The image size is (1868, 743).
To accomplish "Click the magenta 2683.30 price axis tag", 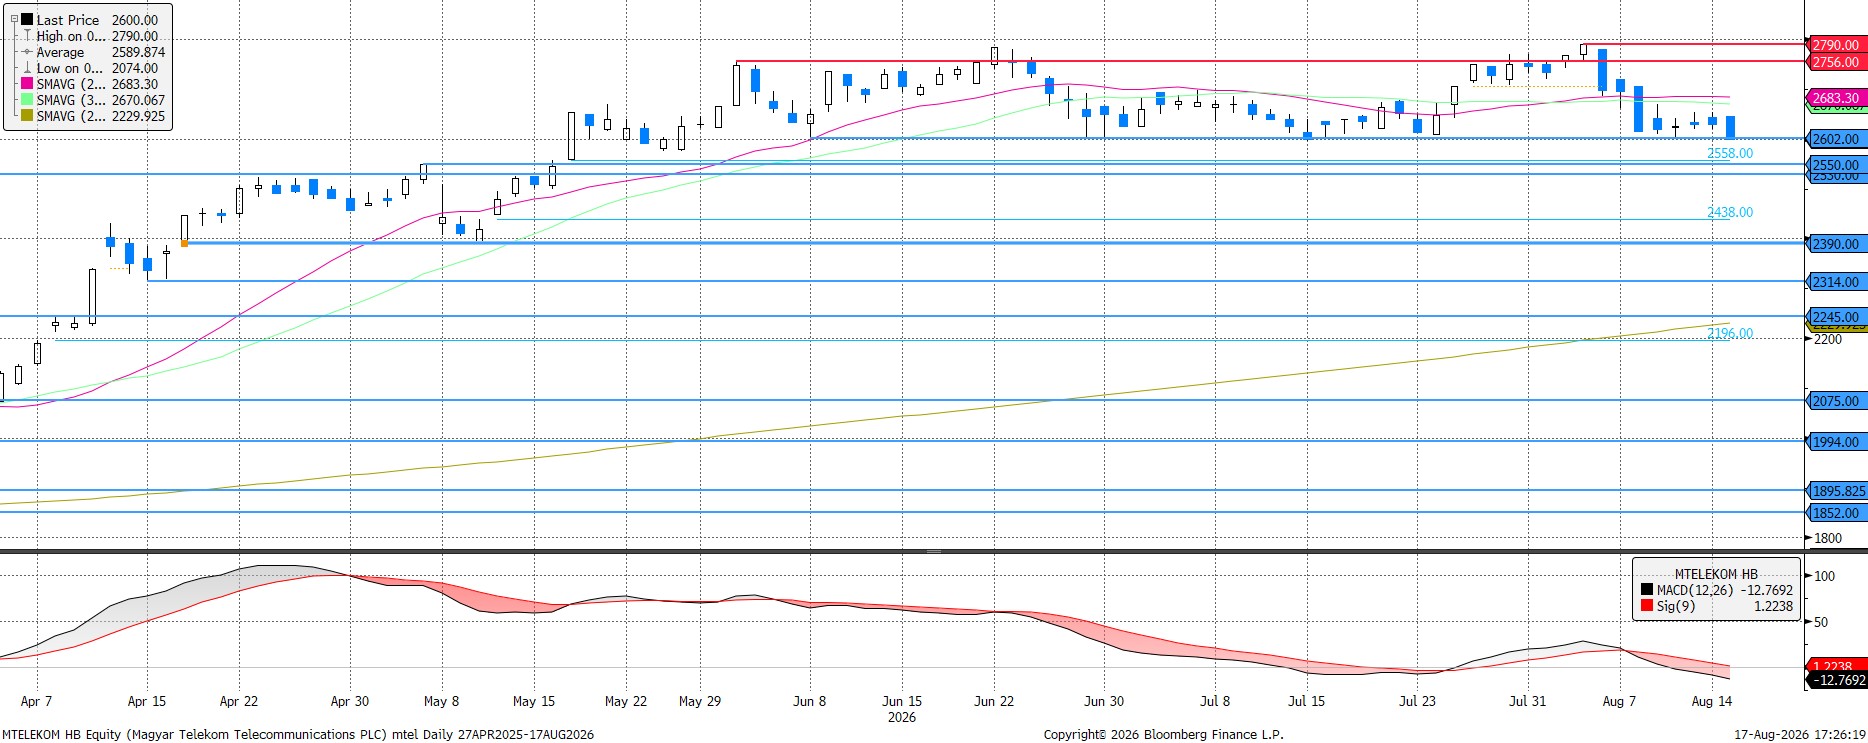I will click(1836, 98).
